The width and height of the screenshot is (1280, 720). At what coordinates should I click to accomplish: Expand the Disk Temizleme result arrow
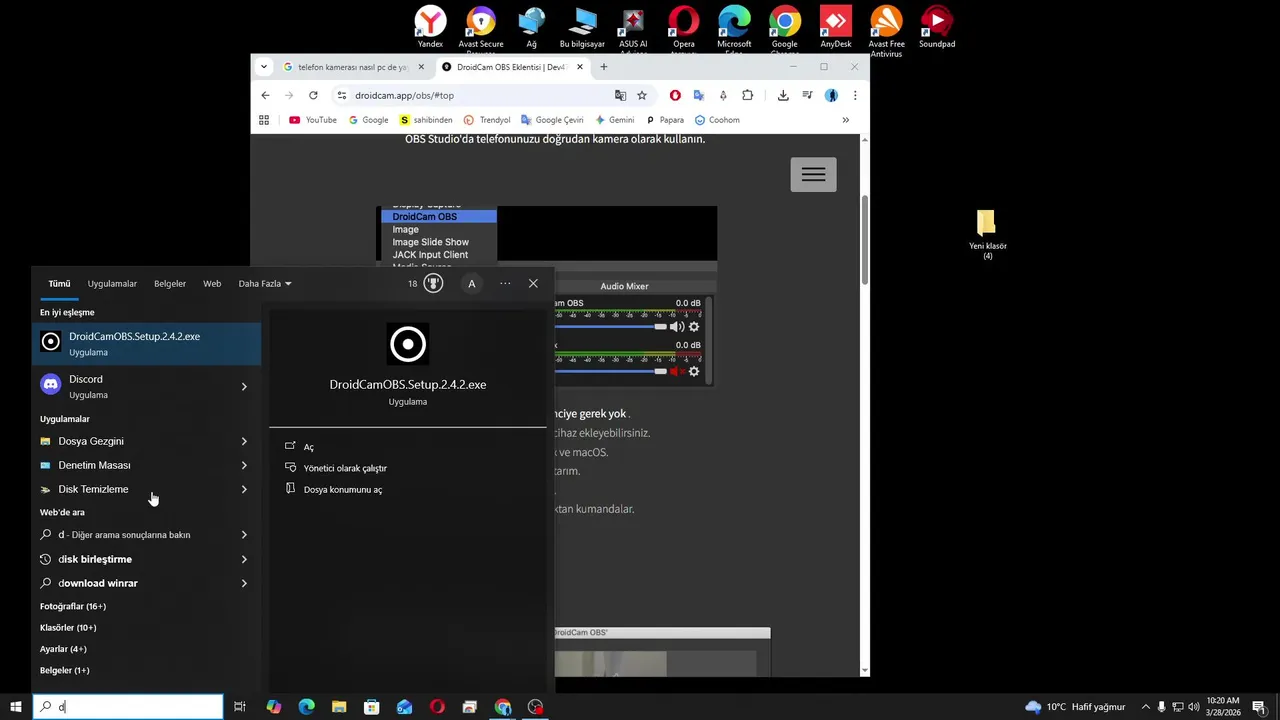click(244, 489)
